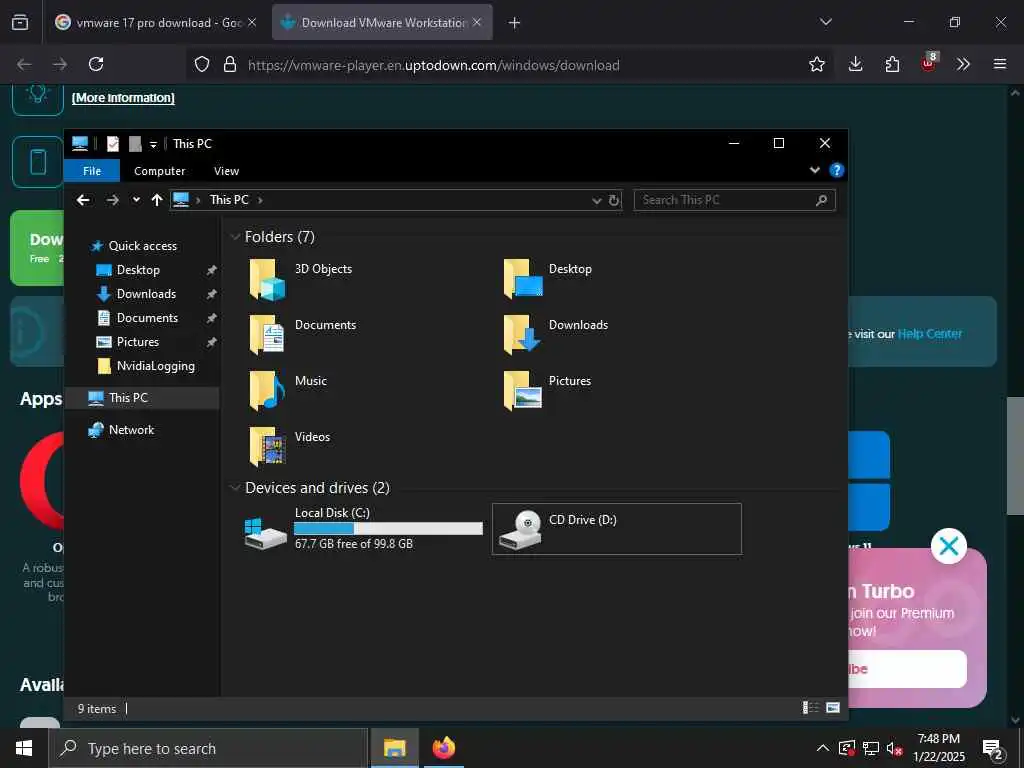Image resolution: width=1024 pixels, height=768 pixels.
Task: Select the Music folder
Action: coord(288,391)
